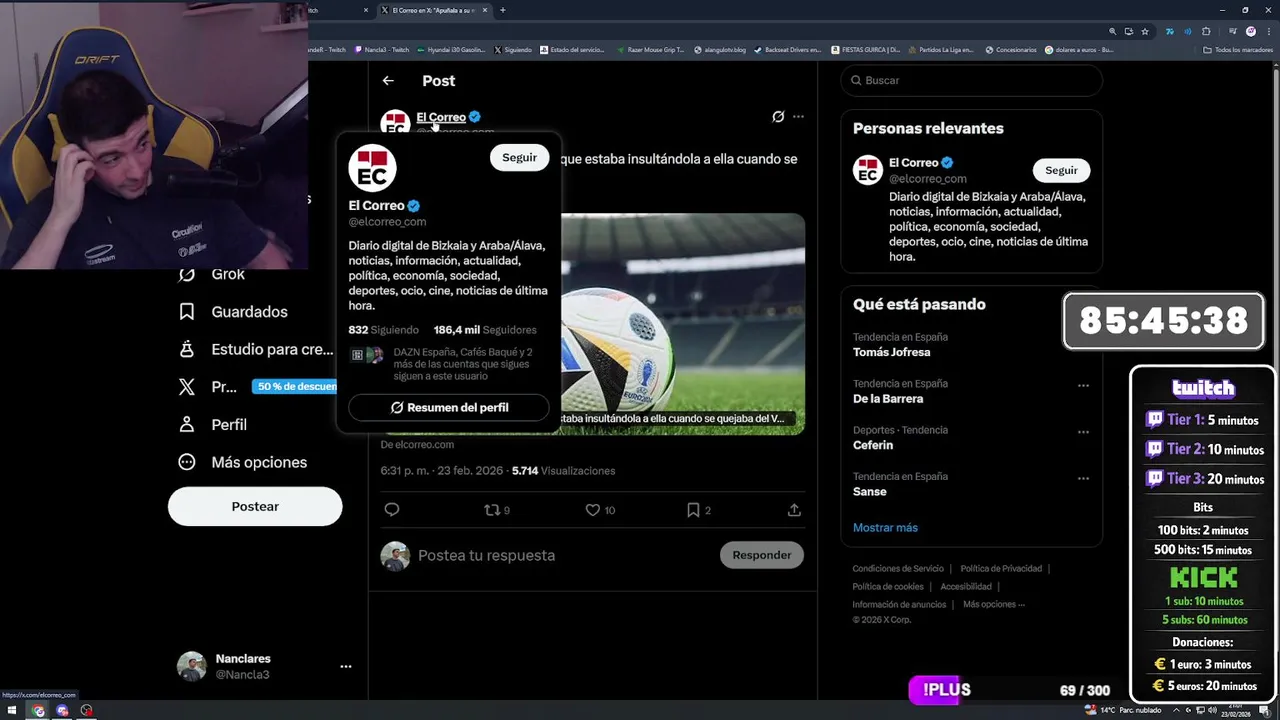Open Razer Mouse Grip bookmark

click(x=651, y=49)
